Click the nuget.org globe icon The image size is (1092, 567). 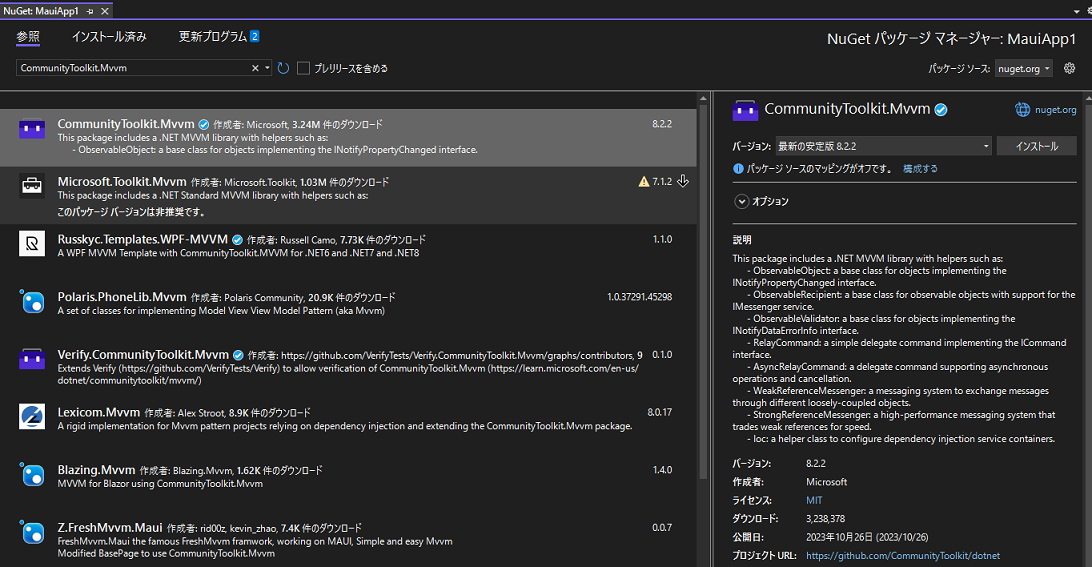(1022, 109)
